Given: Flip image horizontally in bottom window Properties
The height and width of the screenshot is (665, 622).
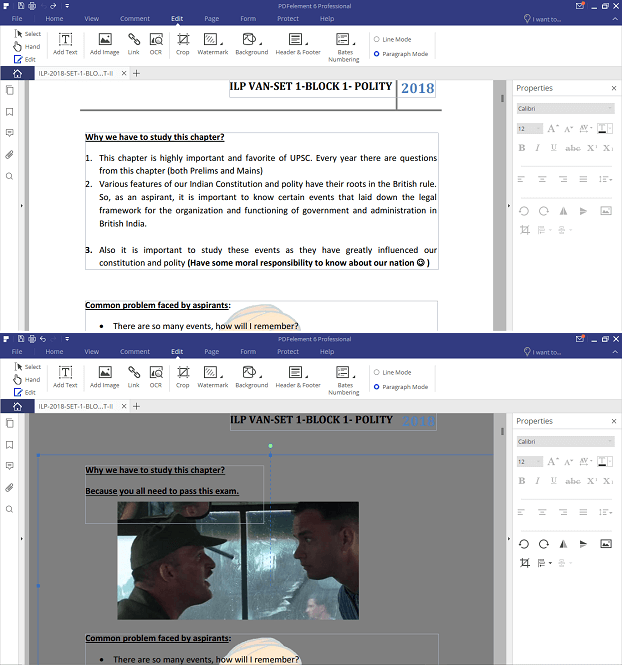Looking at the screenshot, I should point(563,544).
